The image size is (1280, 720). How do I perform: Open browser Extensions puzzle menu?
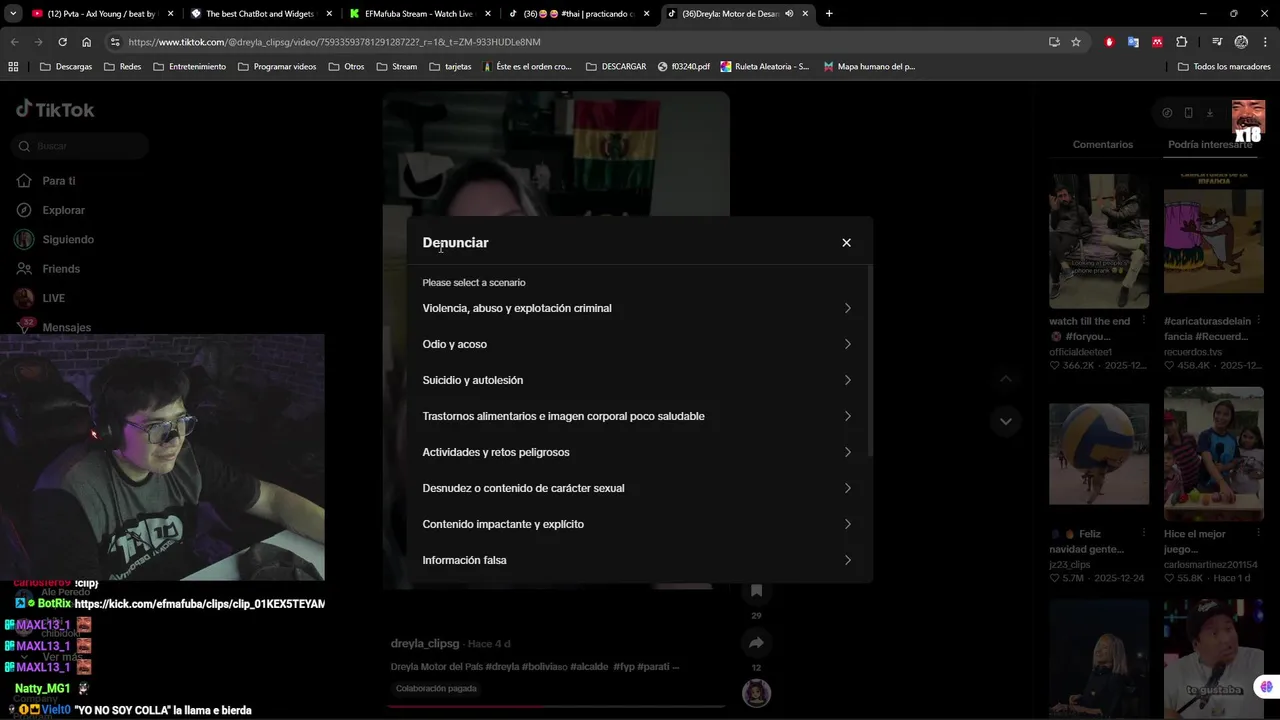1182,42
